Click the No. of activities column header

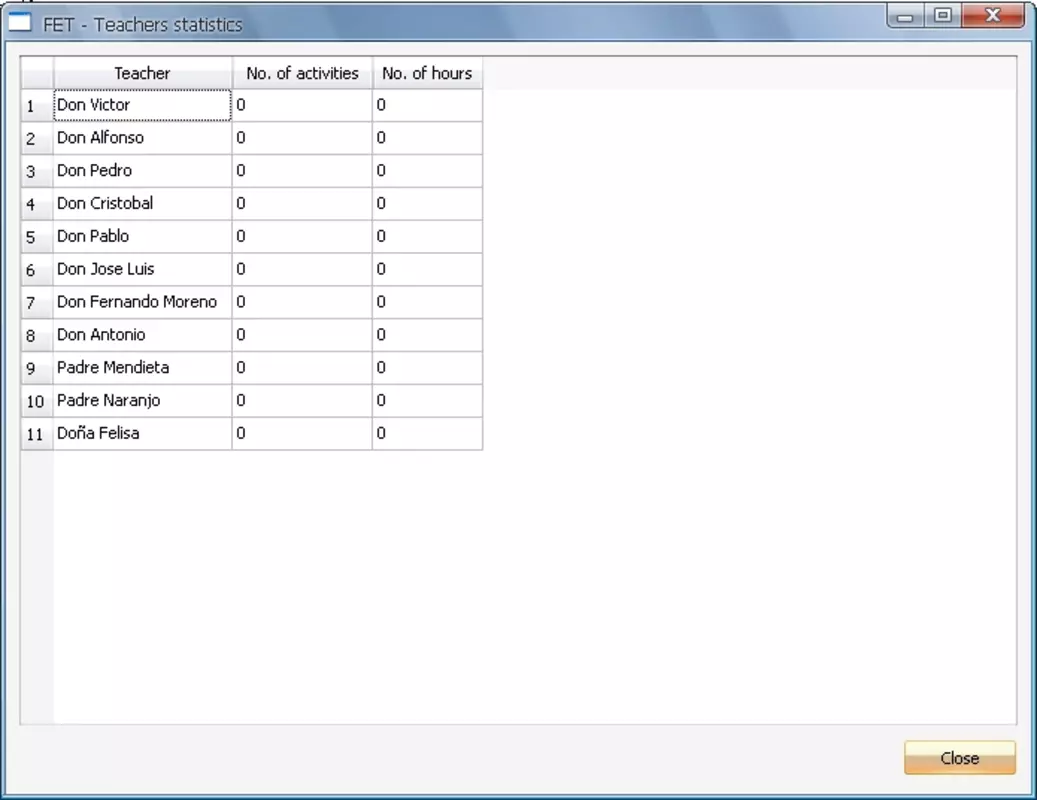pyautogui.click(x=302, y=73)
